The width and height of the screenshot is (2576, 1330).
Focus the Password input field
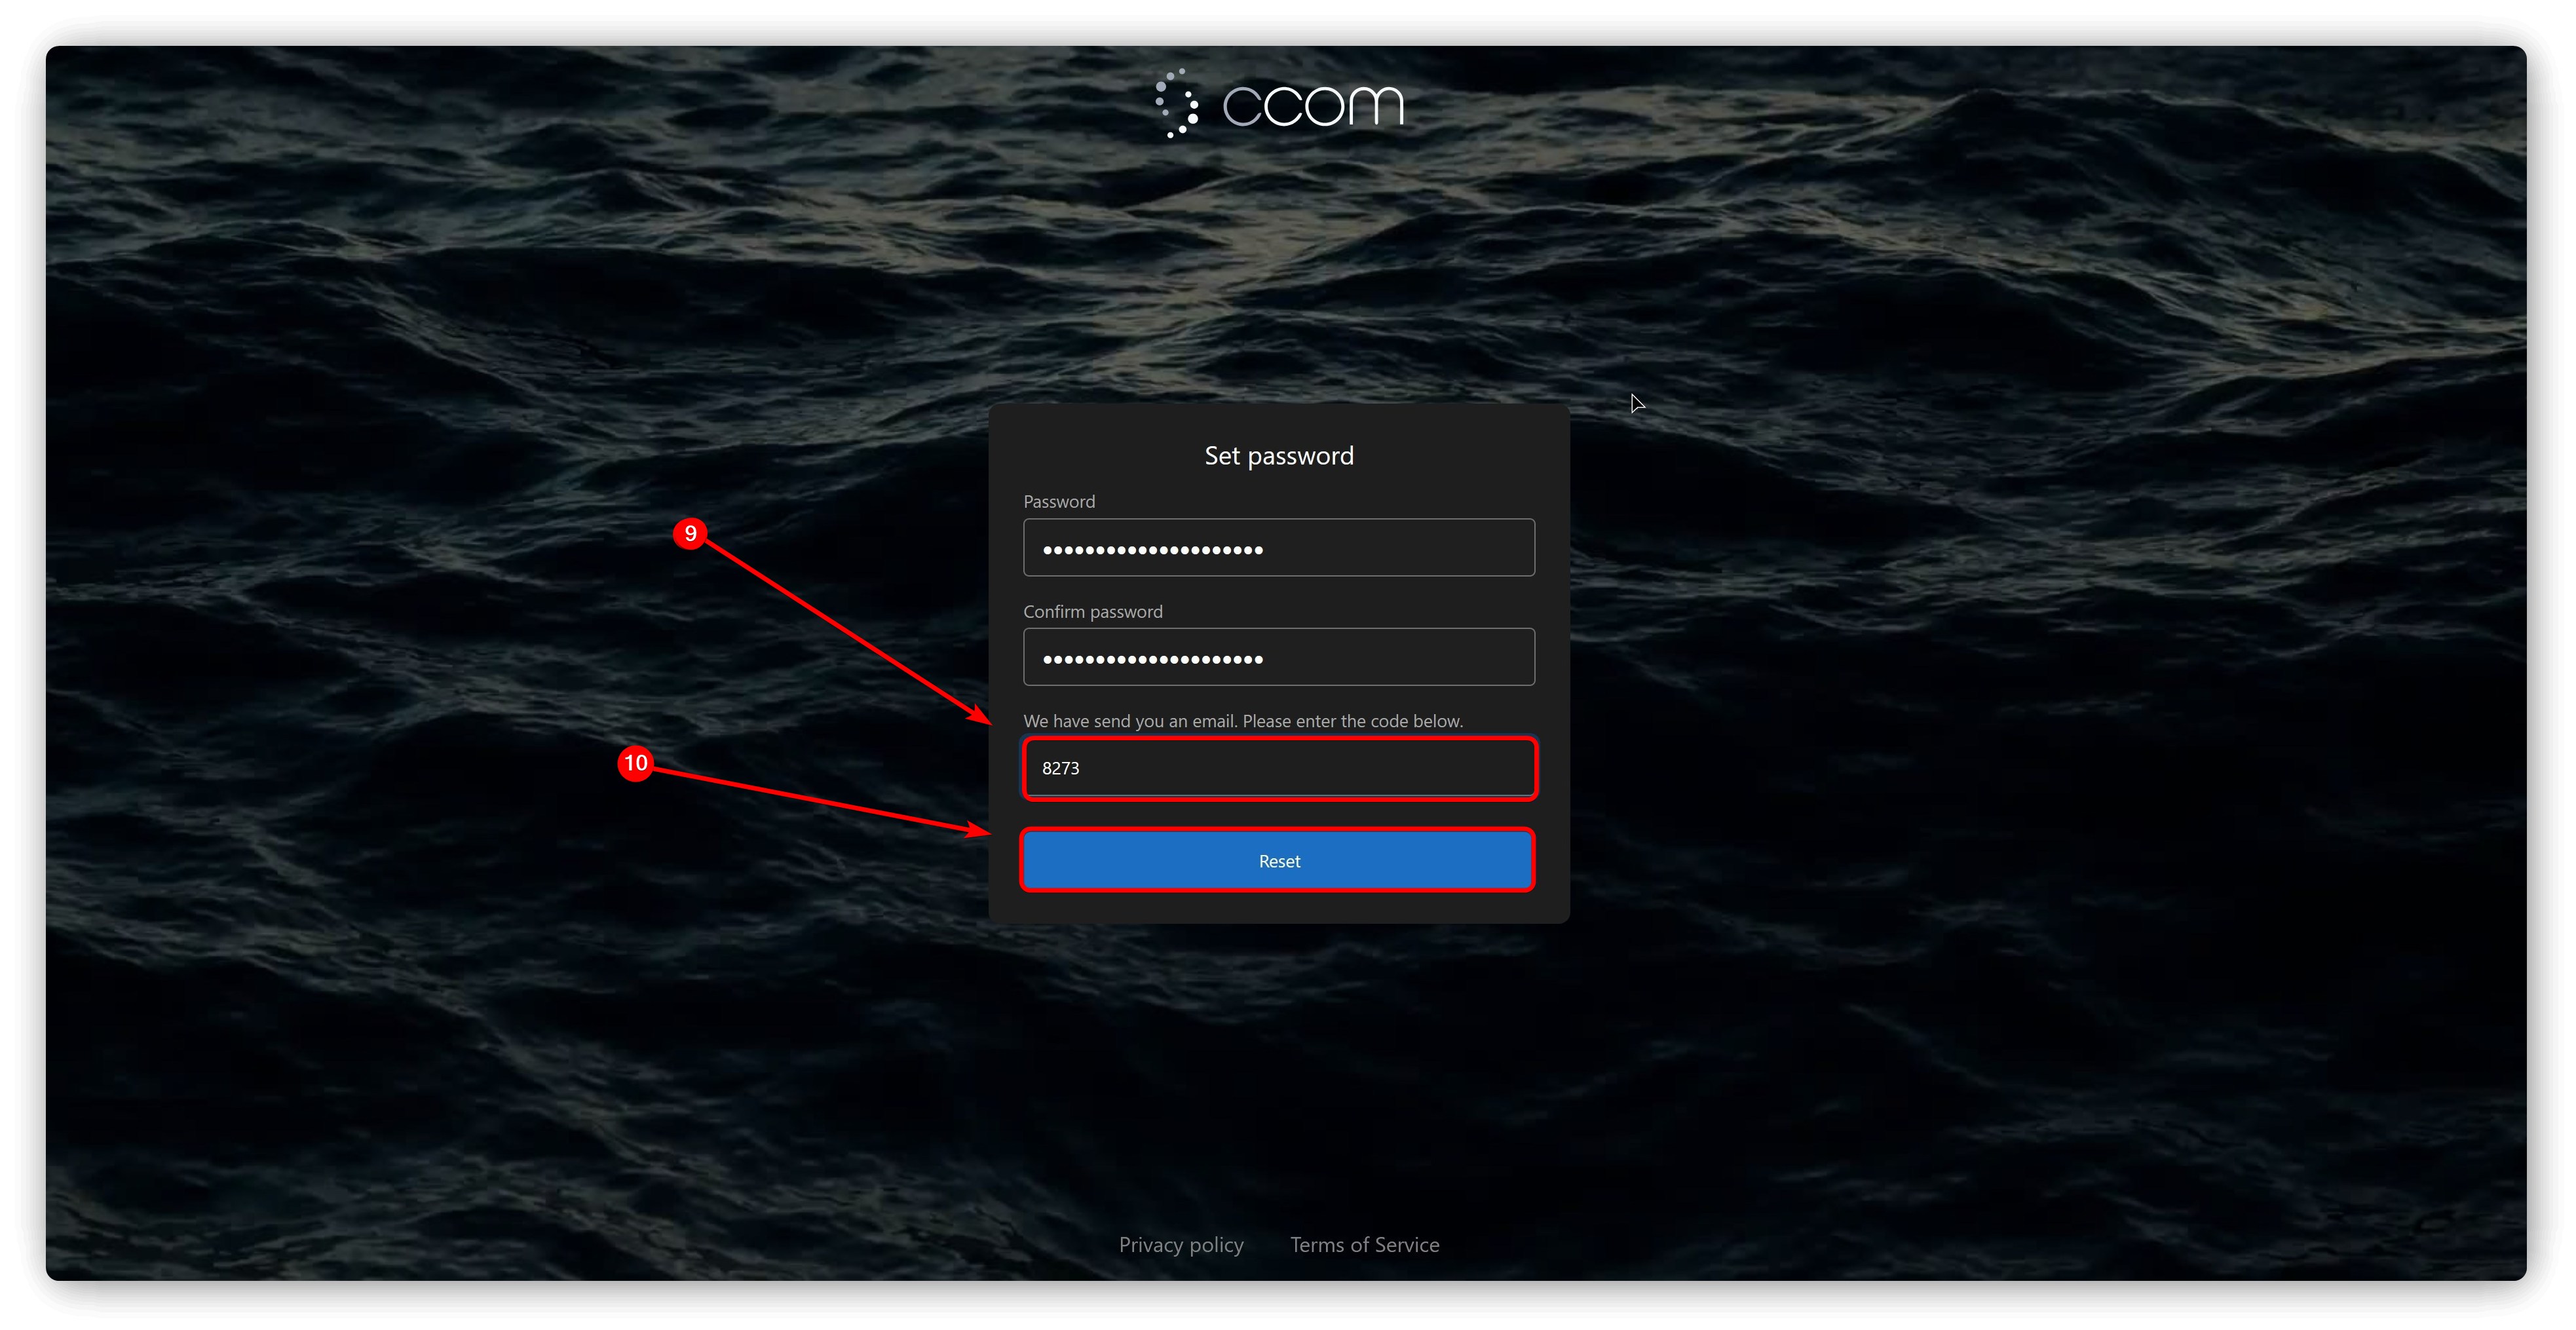click(x=1279, y=547)
